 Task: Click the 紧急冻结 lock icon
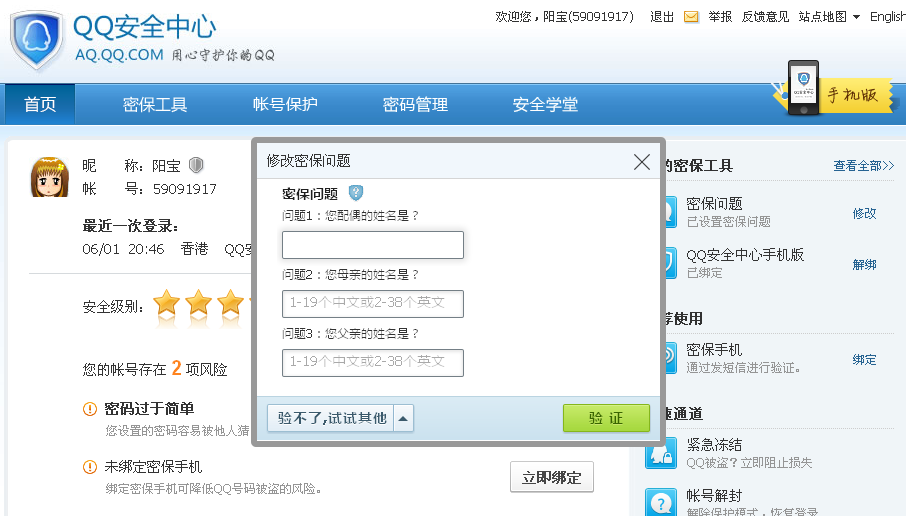coord(661,453)
